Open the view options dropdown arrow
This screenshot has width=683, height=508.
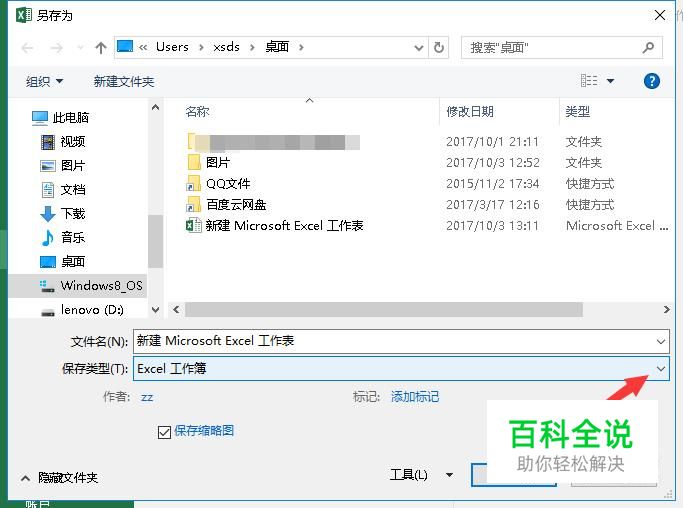610,81
